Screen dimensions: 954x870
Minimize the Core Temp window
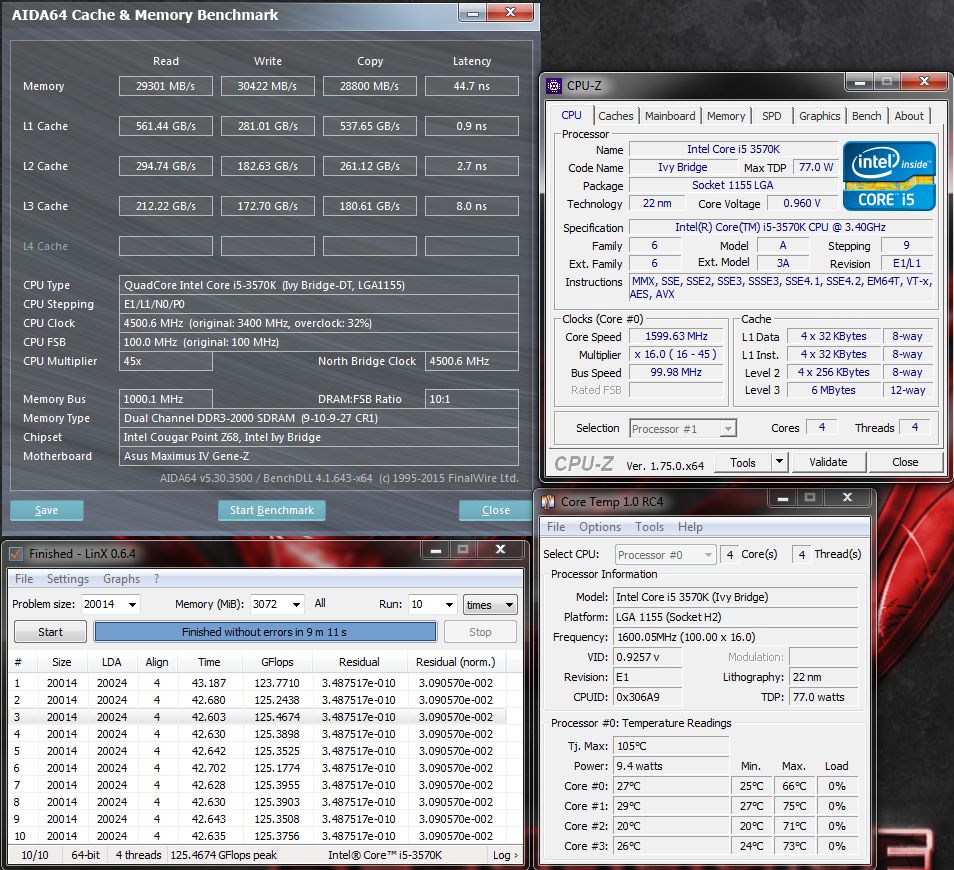(783, 498)
